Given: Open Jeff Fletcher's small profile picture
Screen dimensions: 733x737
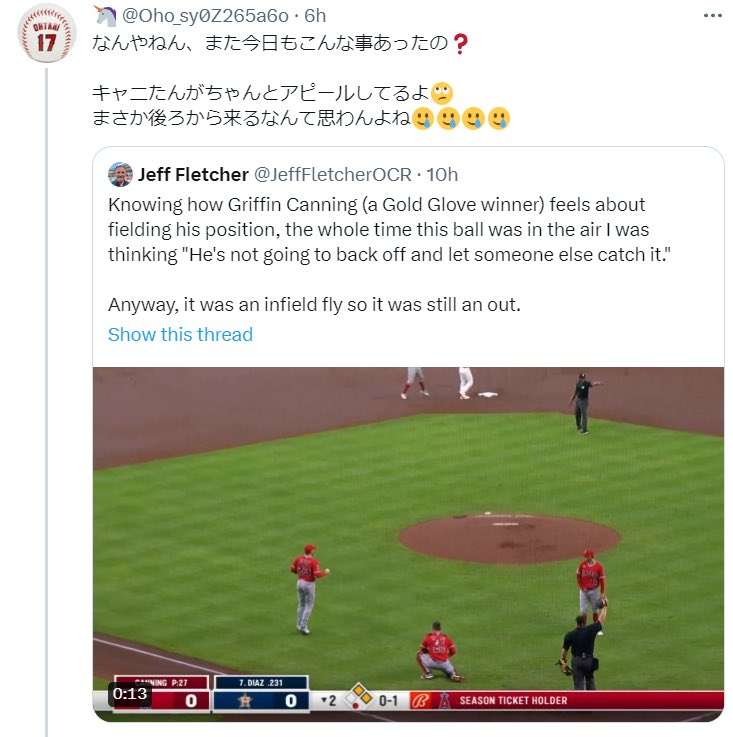Looking at the screenshot, I should (x=120, y=174).
